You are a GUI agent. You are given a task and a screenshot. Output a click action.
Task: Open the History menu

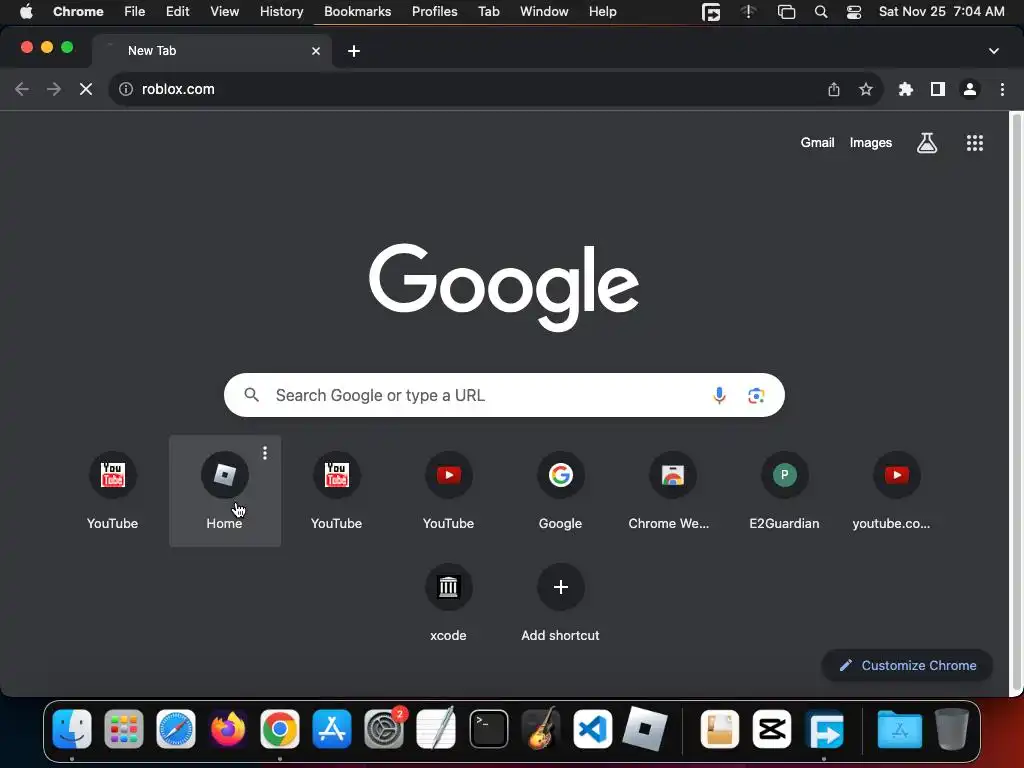coord(281,11)
